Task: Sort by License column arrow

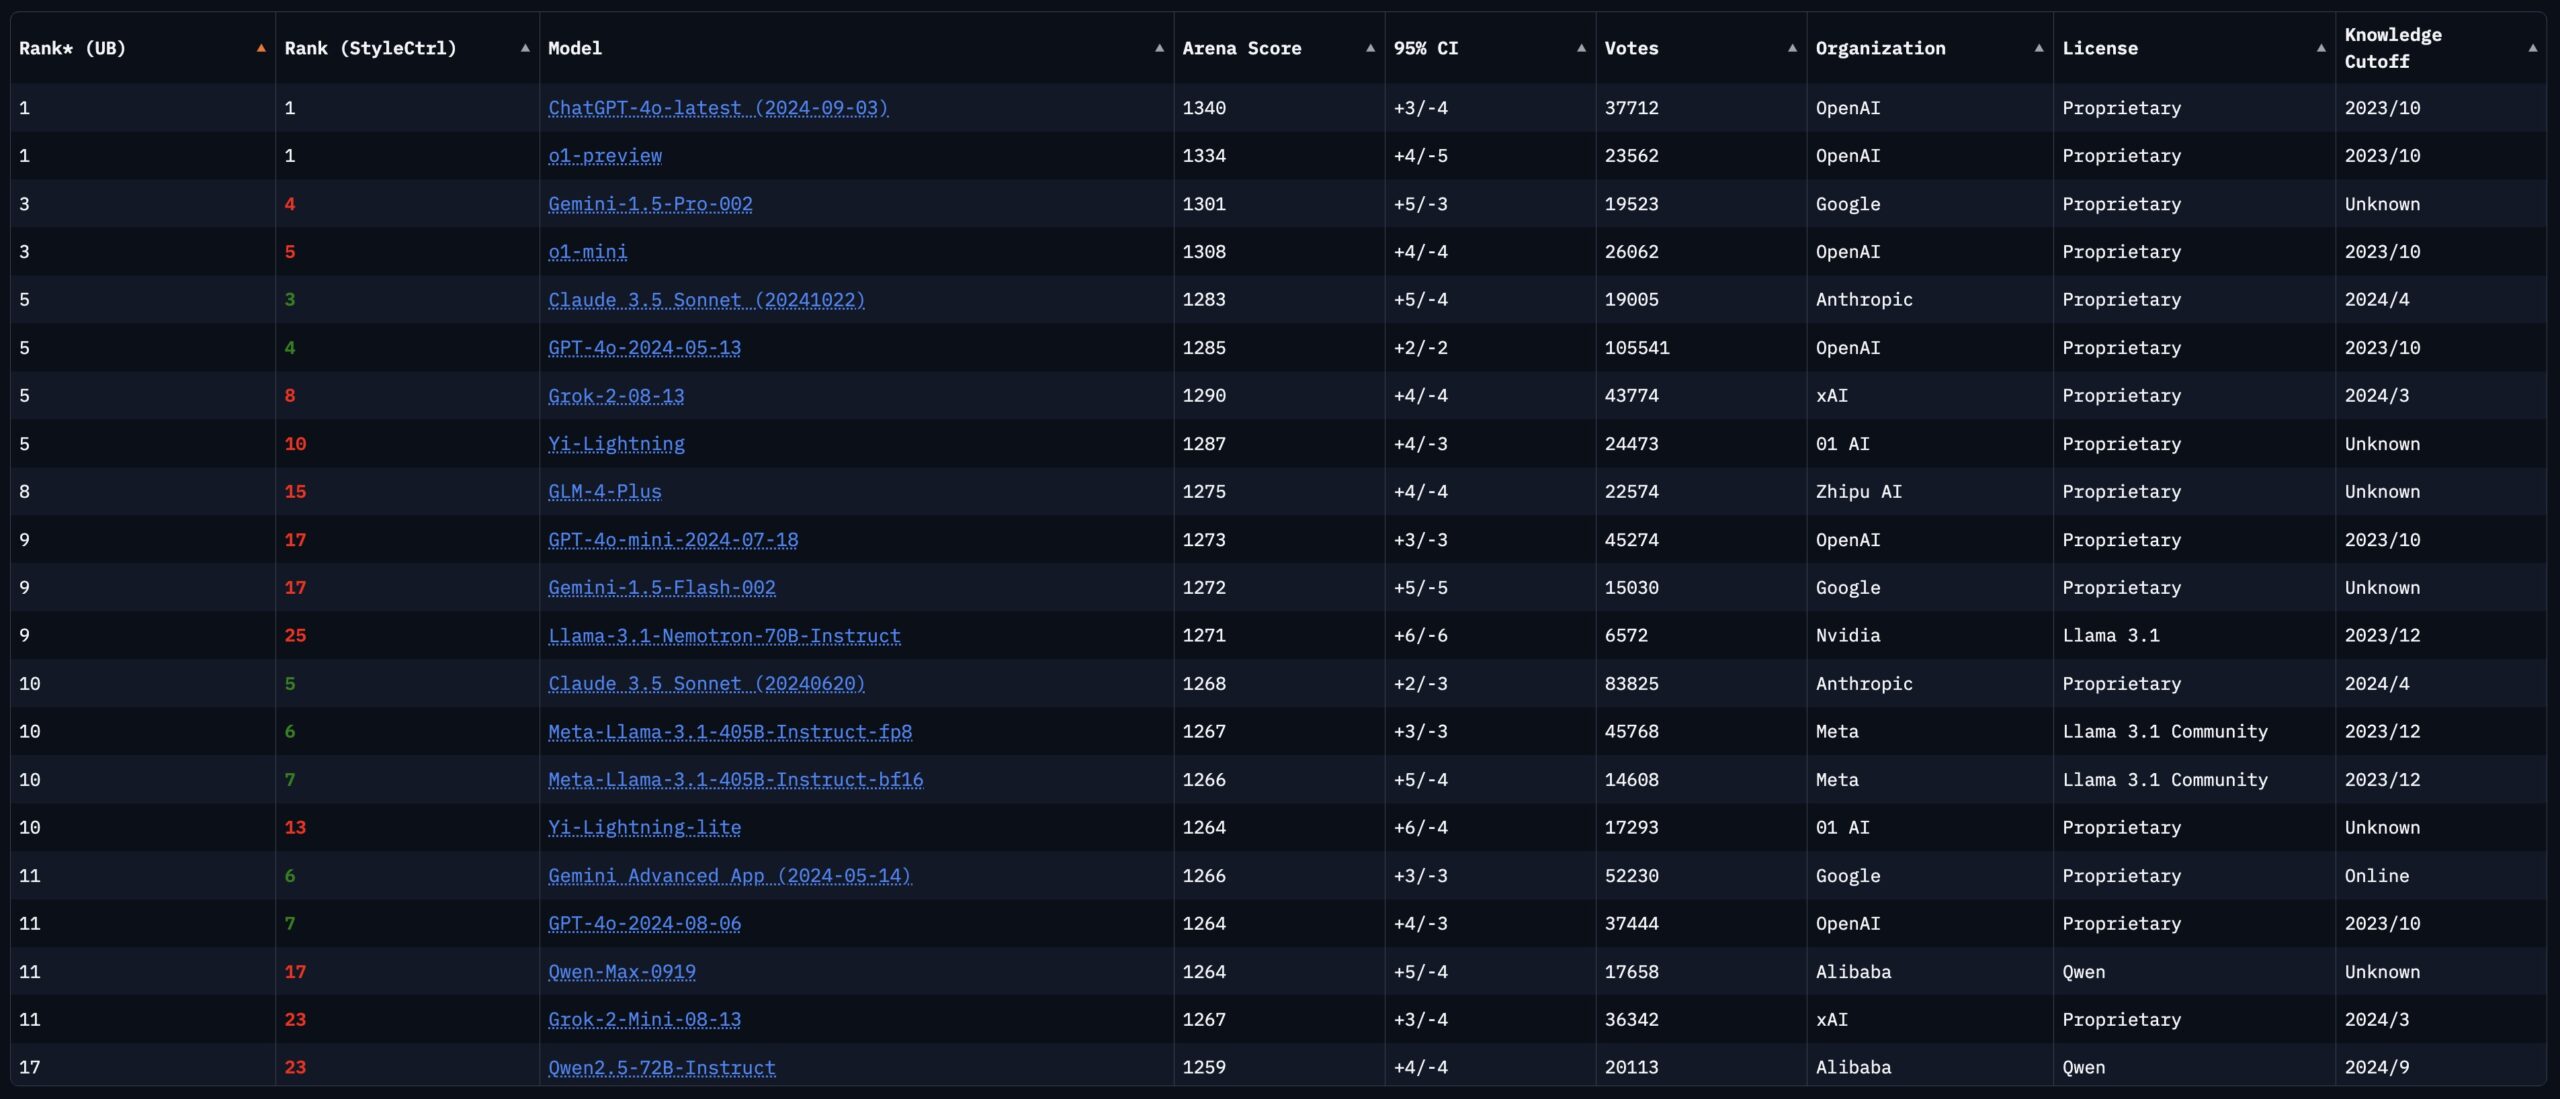Action: (2321, 48)
